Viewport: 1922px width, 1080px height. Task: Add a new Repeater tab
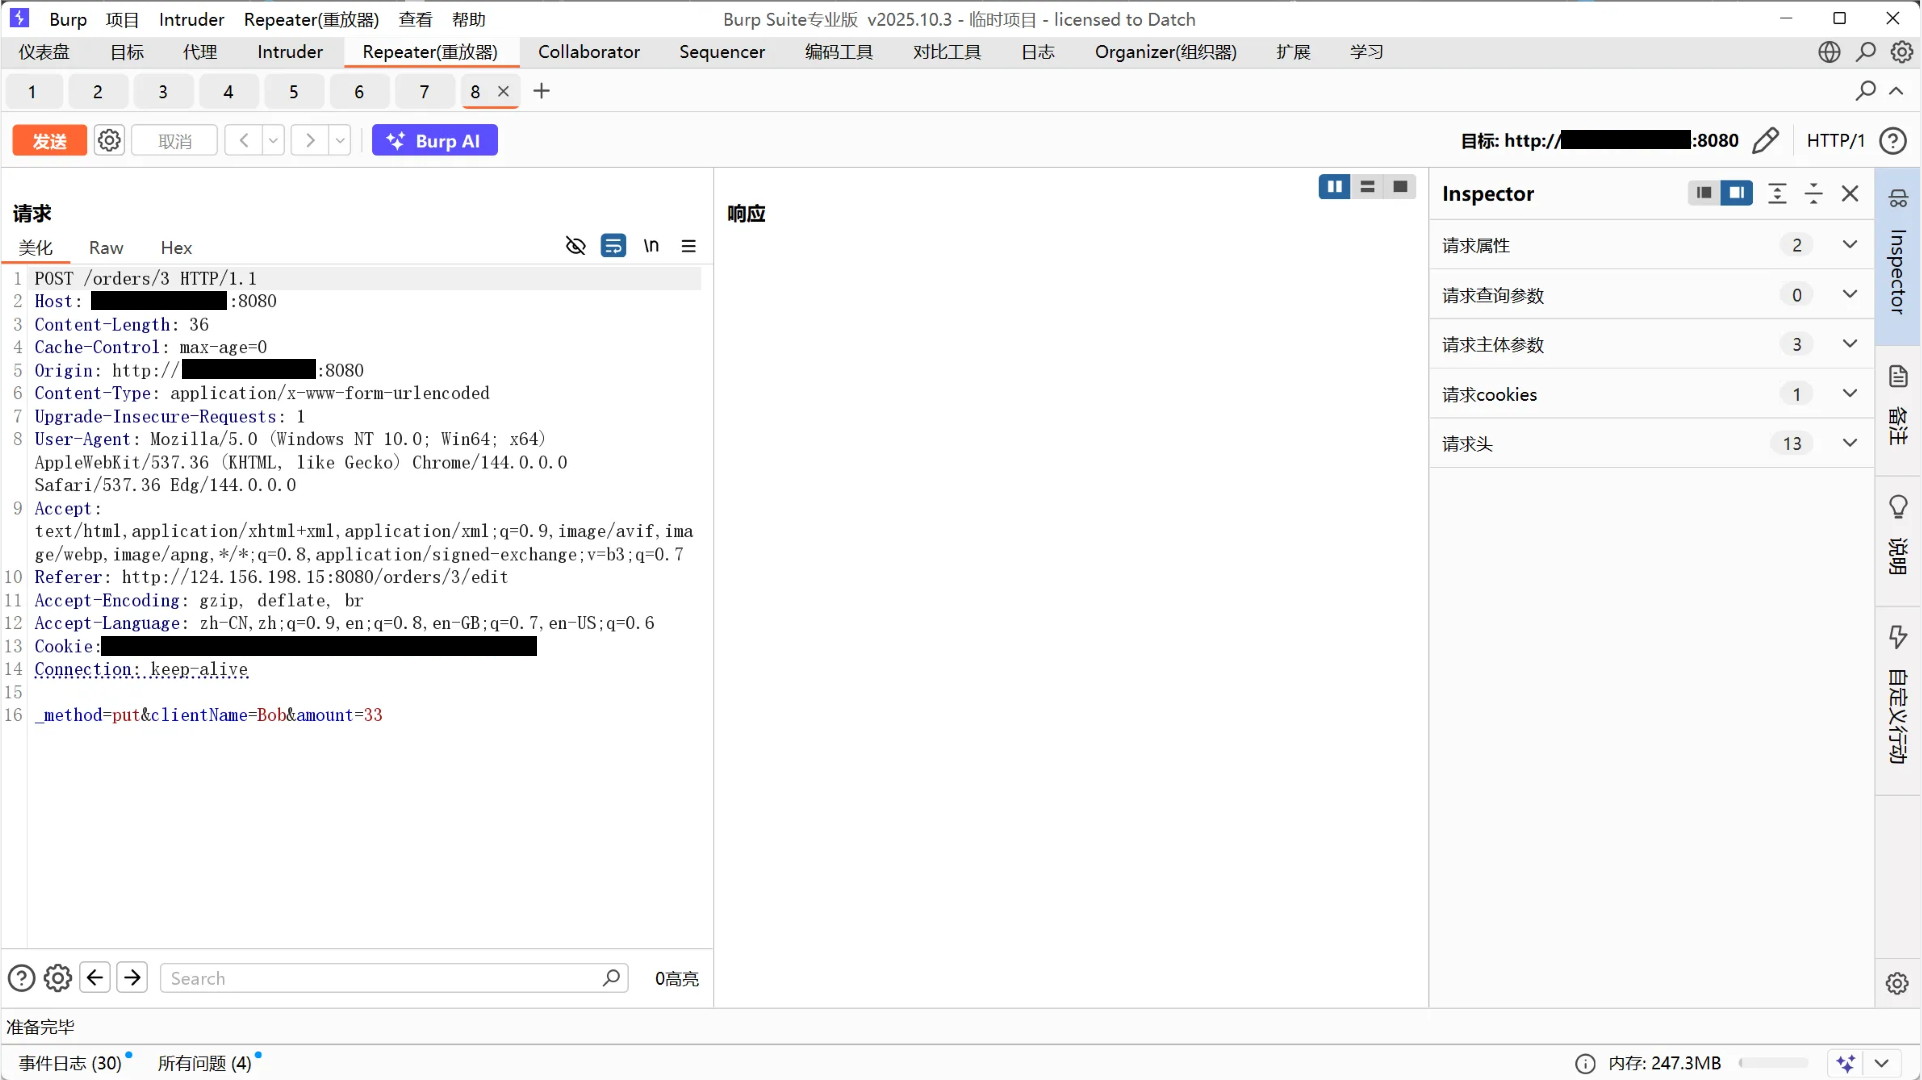click(542, 91)
